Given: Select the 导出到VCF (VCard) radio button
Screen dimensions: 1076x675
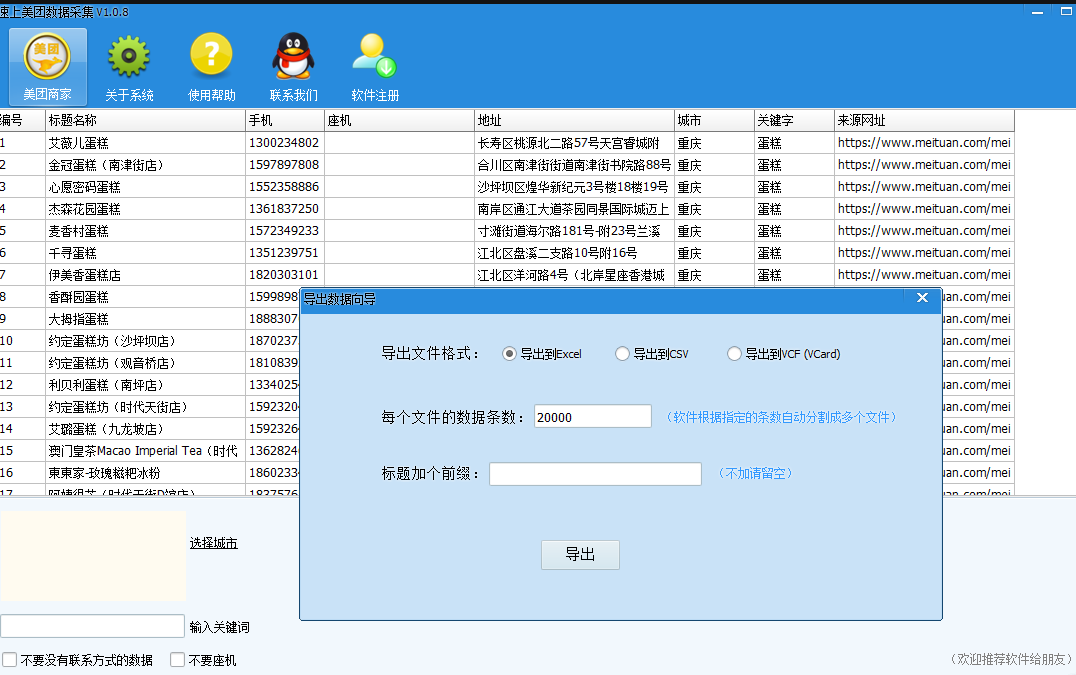Looking at the screenshot, I should 733,354.
